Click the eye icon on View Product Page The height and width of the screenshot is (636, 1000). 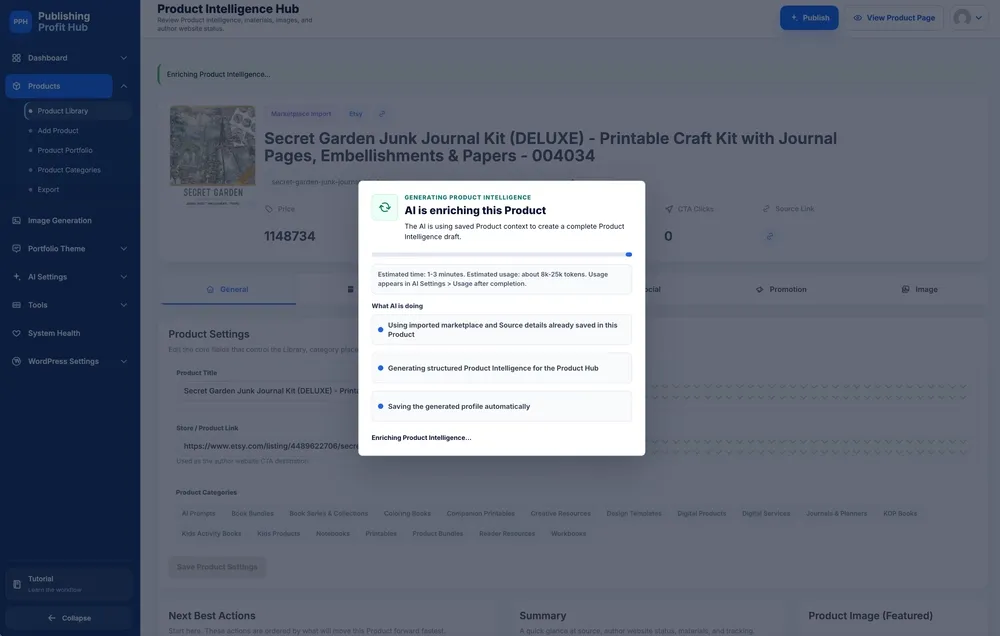pos(858,18)
